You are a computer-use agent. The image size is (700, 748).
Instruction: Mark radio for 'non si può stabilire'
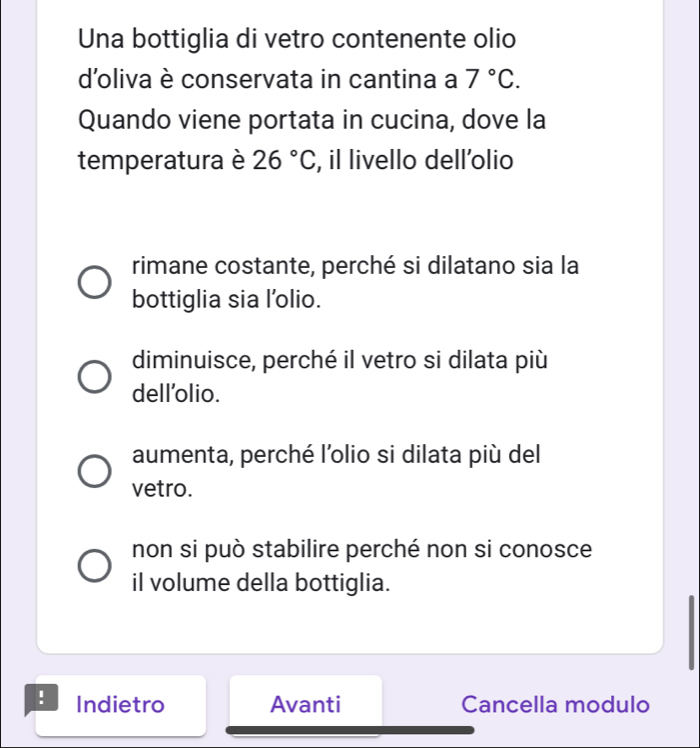click(x=96, y=565)
